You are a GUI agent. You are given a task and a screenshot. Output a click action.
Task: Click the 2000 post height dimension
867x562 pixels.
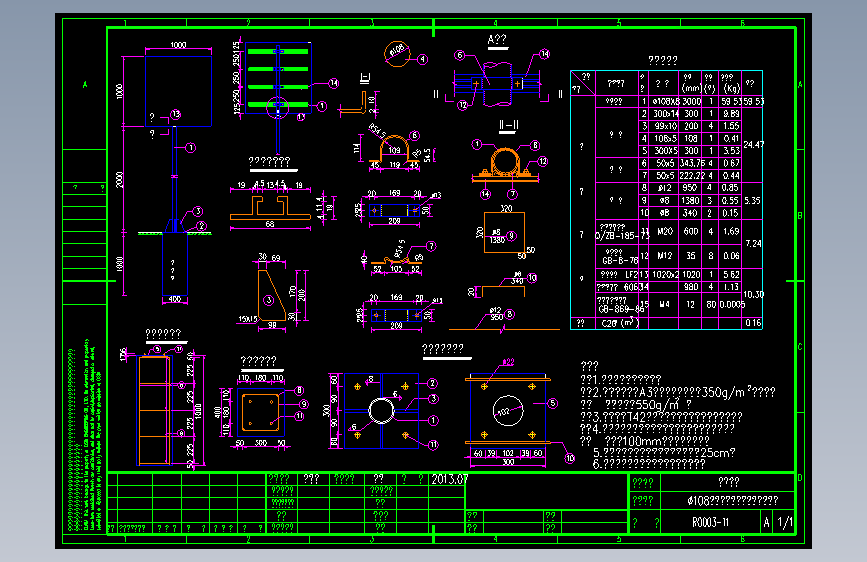pyautogui.click(x=119, y=180)
